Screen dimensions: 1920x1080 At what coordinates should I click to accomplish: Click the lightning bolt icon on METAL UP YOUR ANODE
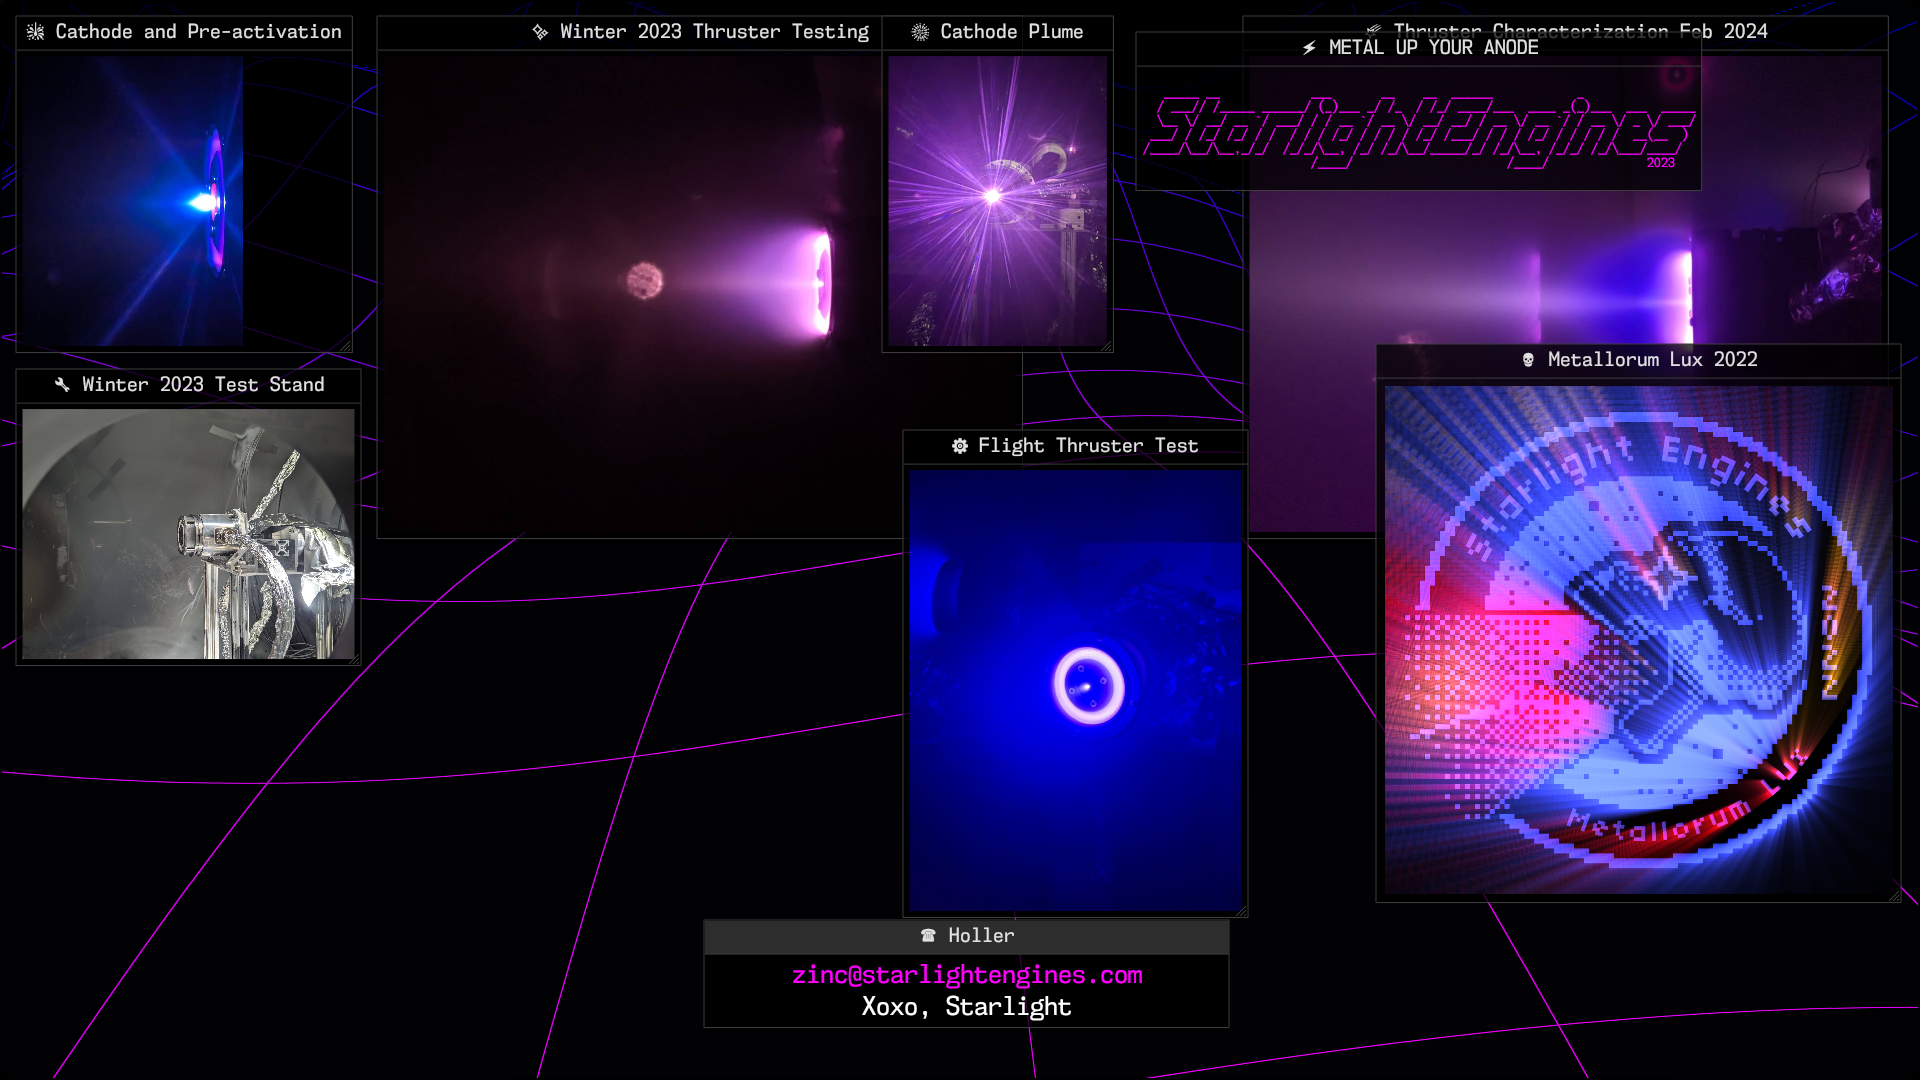[1309, 48]
